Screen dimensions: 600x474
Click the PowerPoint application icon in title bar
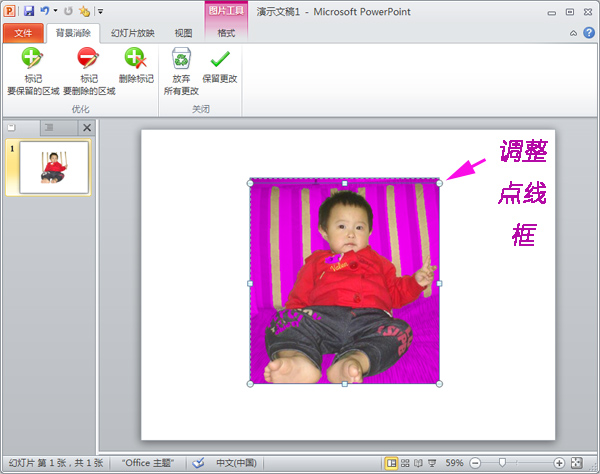pos(9,11)
